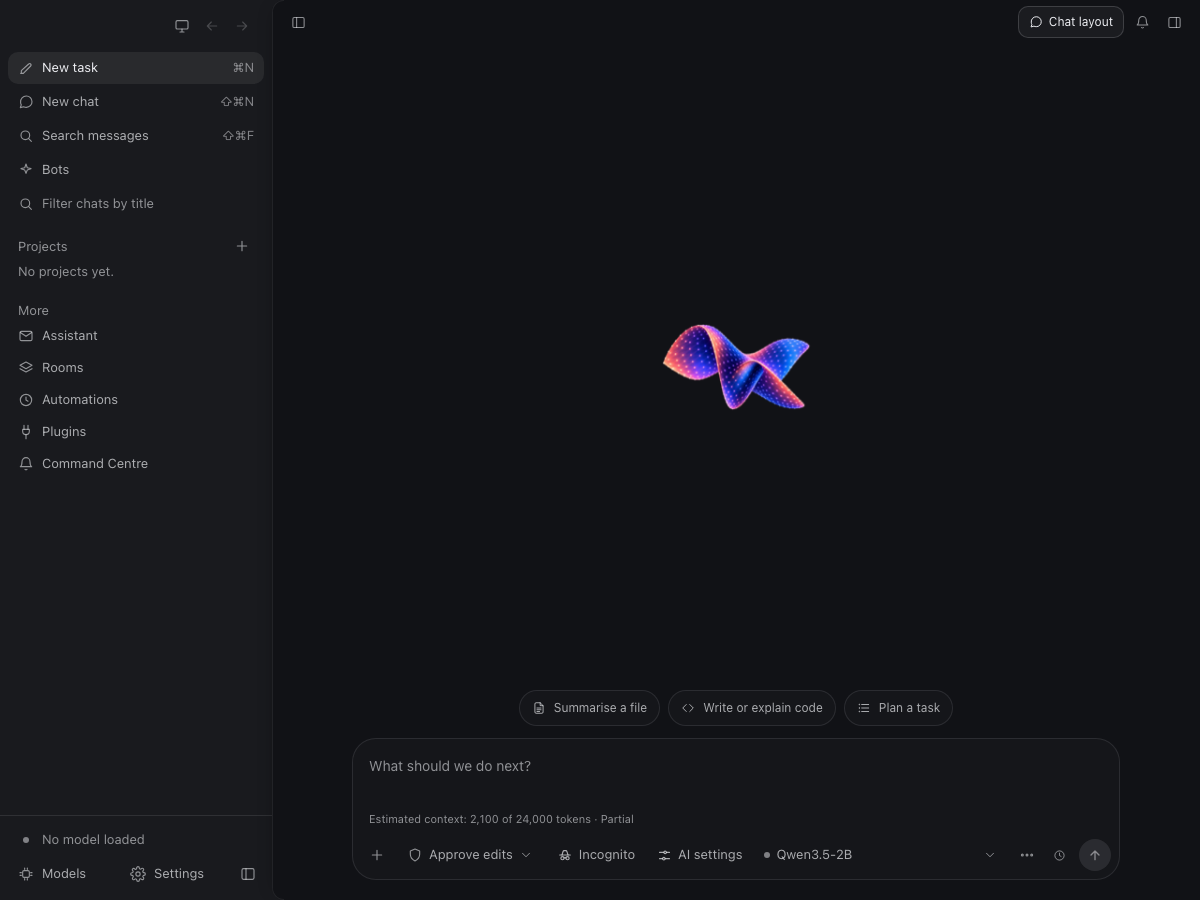Click the plus attach icon in composer
The height and width of the screenshot is (900, 1200).
tap(377, 855)
